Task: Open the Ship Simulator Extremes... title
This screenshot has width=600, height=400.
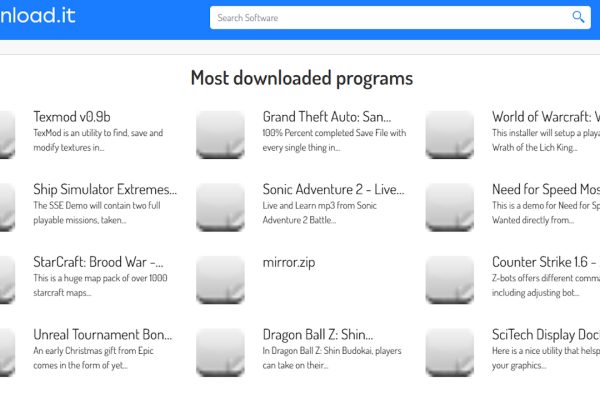Action: tap(105, 189)
